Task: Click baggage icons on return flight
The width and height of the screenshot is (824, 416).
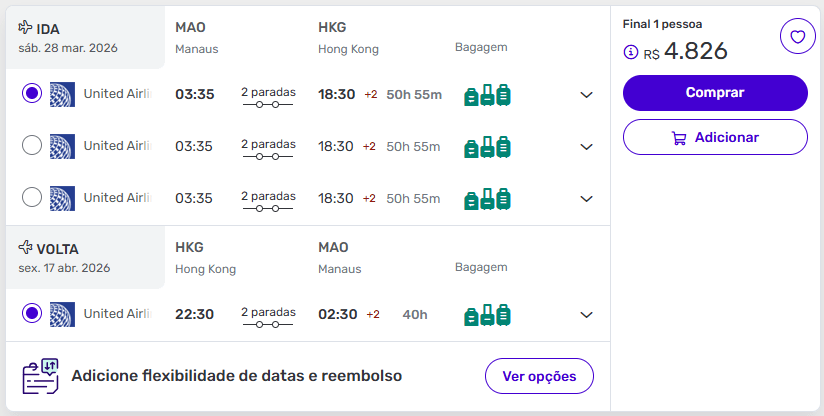Action: point(487,315)
